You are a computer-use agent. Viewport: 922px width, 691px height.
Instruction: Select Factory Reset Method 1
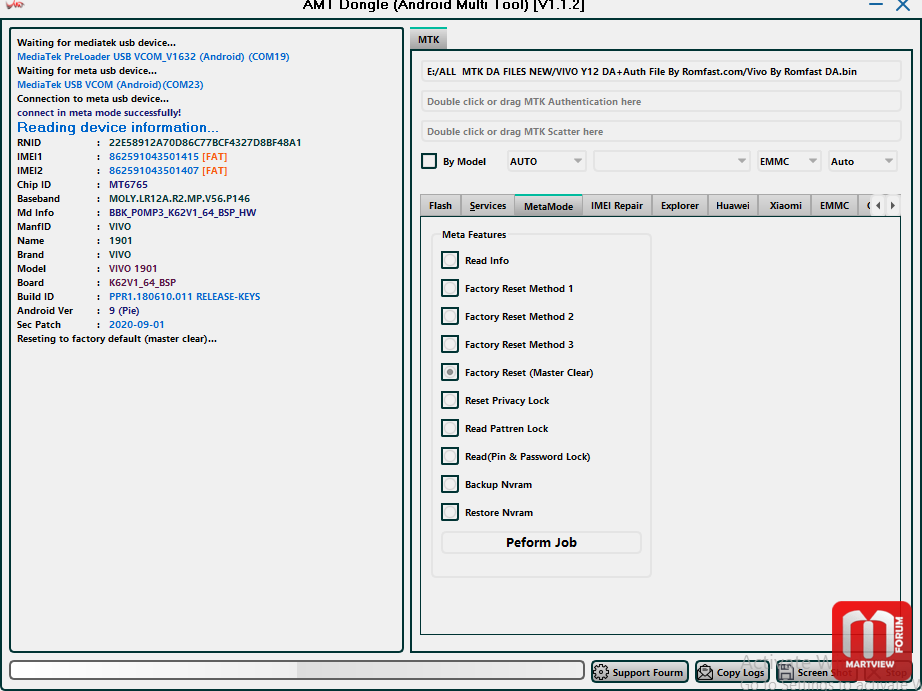(x=450, y=288)
